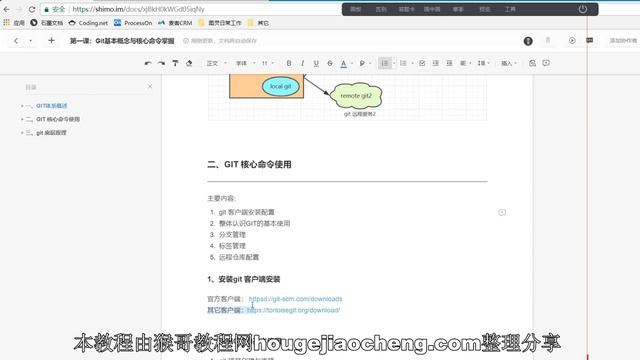Click the undo arrow in editor toolbar
This screenshot has width=640, height=360.
tap(148, 63)
